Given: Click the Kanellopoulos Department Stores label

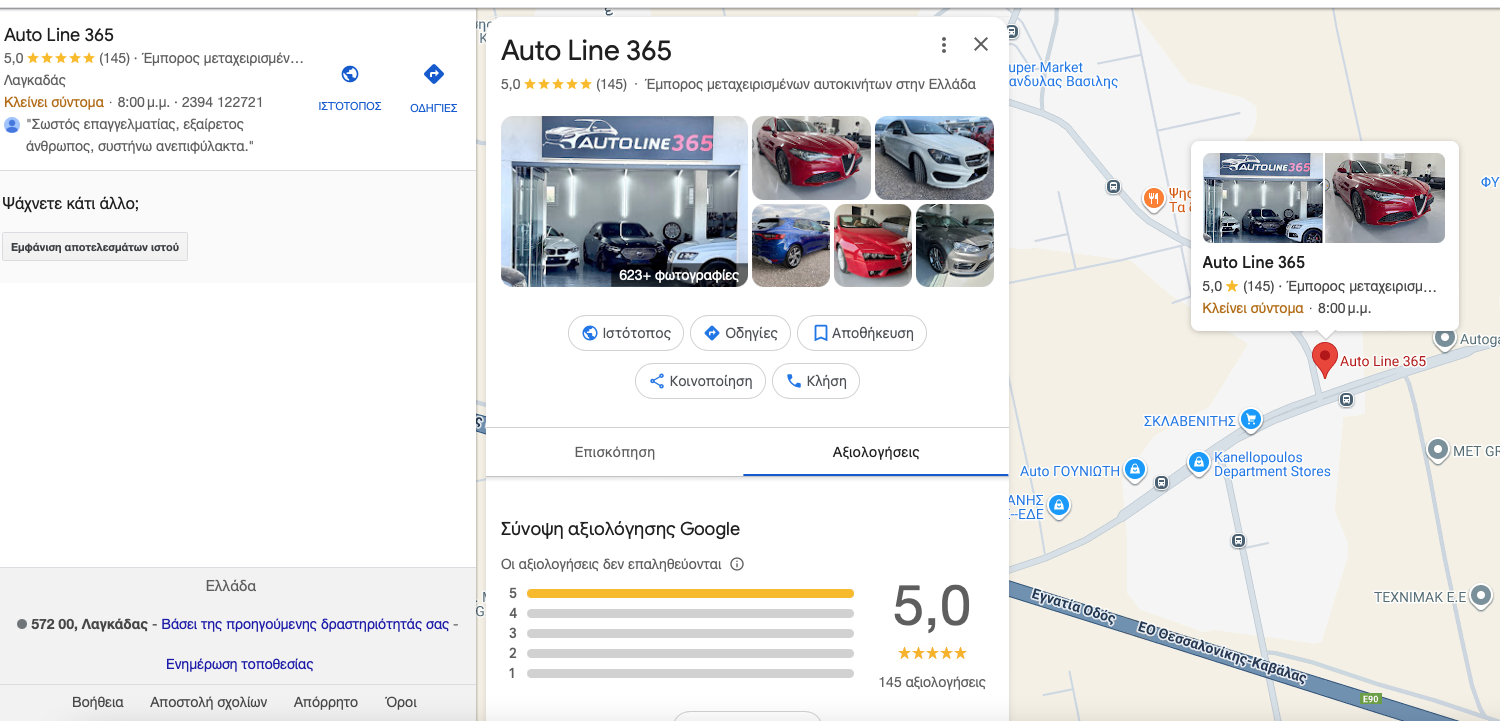Looking at the screenshot, I should (x=1272, y=464).
